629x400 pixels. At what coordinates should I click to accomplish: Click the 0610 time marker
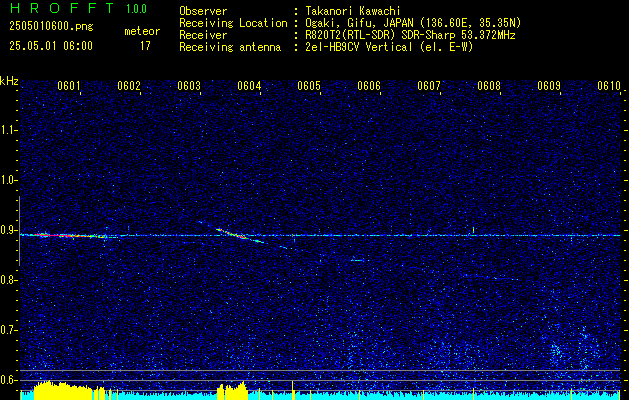609,86
